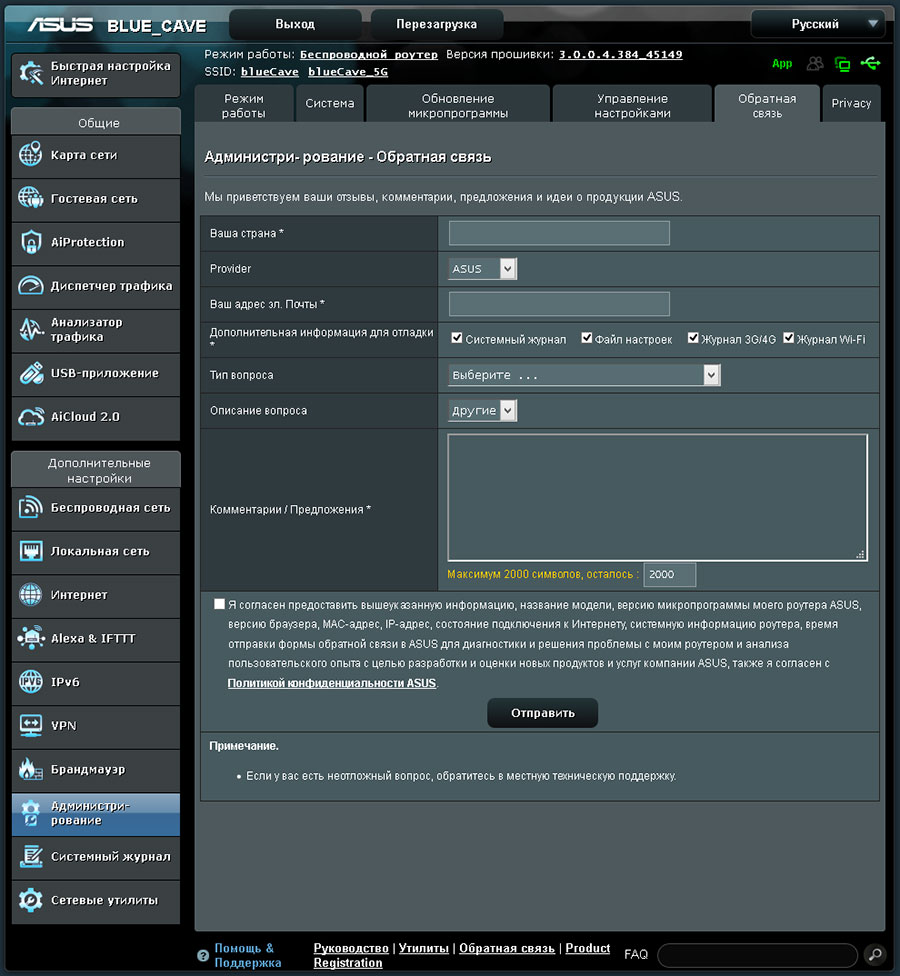900x976 pixels.
Task: Click the Отправить submit button
Action: (543, 713)
